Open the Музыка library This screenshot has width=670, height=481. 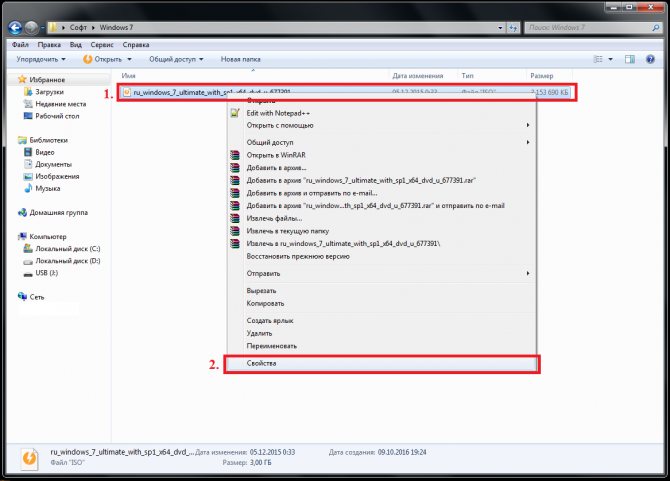(47, 188)
